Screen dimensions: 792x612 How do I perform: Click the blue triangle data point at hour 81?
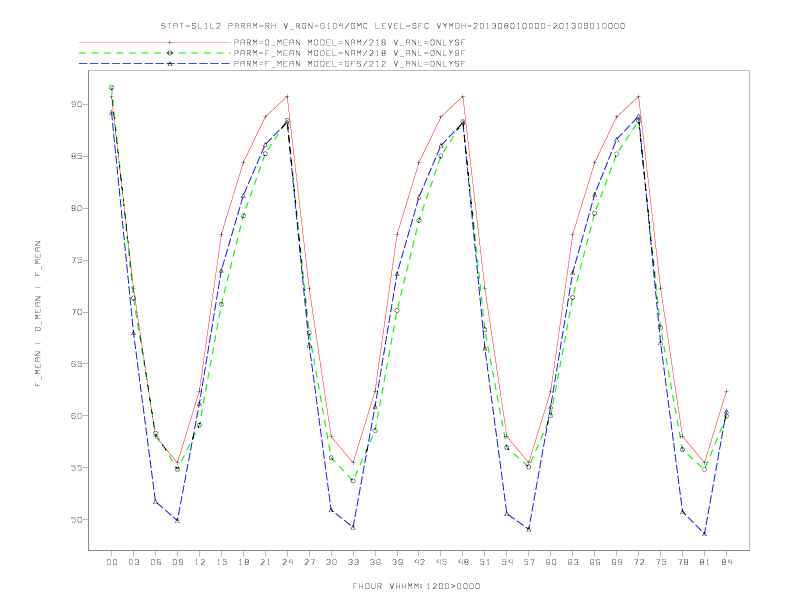coord(705,533)
